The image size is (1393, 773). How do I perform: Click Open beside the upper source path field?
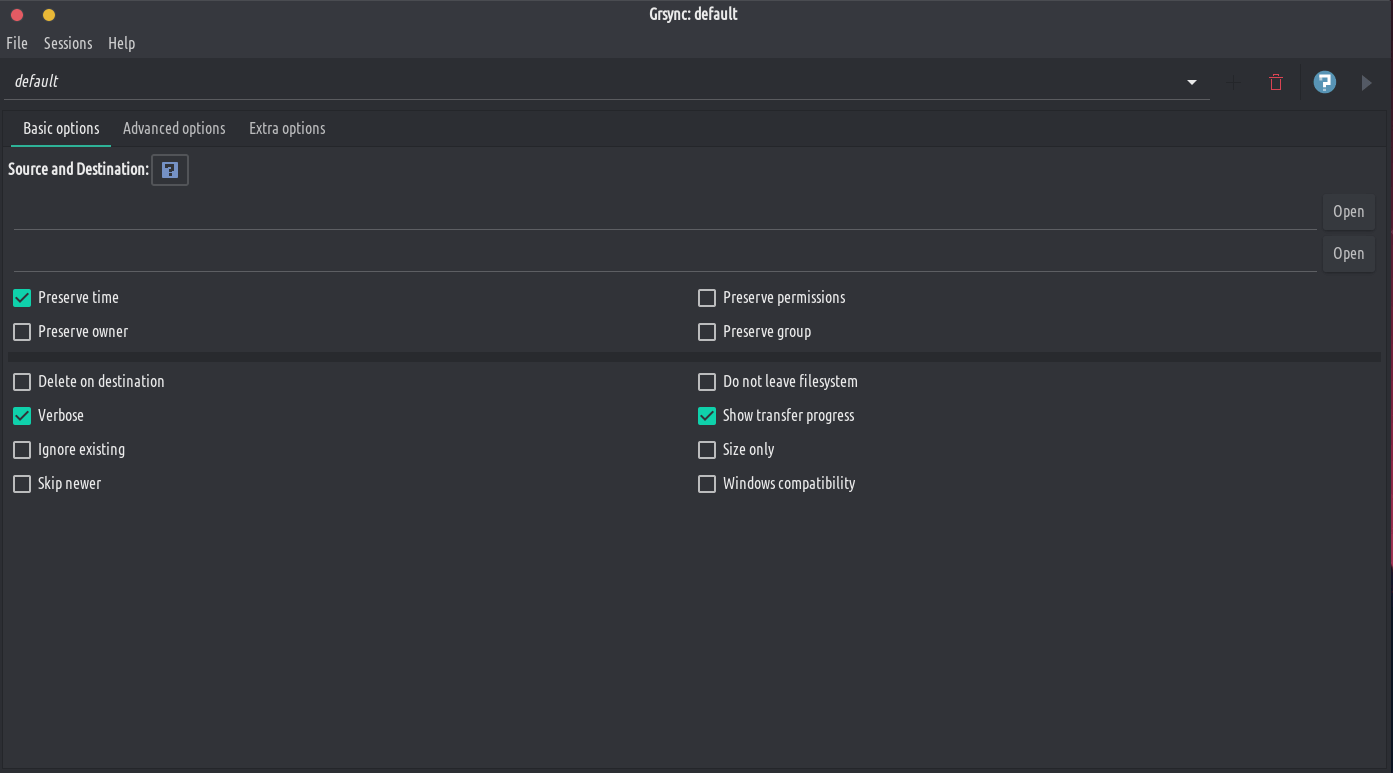pos(1348,212)
